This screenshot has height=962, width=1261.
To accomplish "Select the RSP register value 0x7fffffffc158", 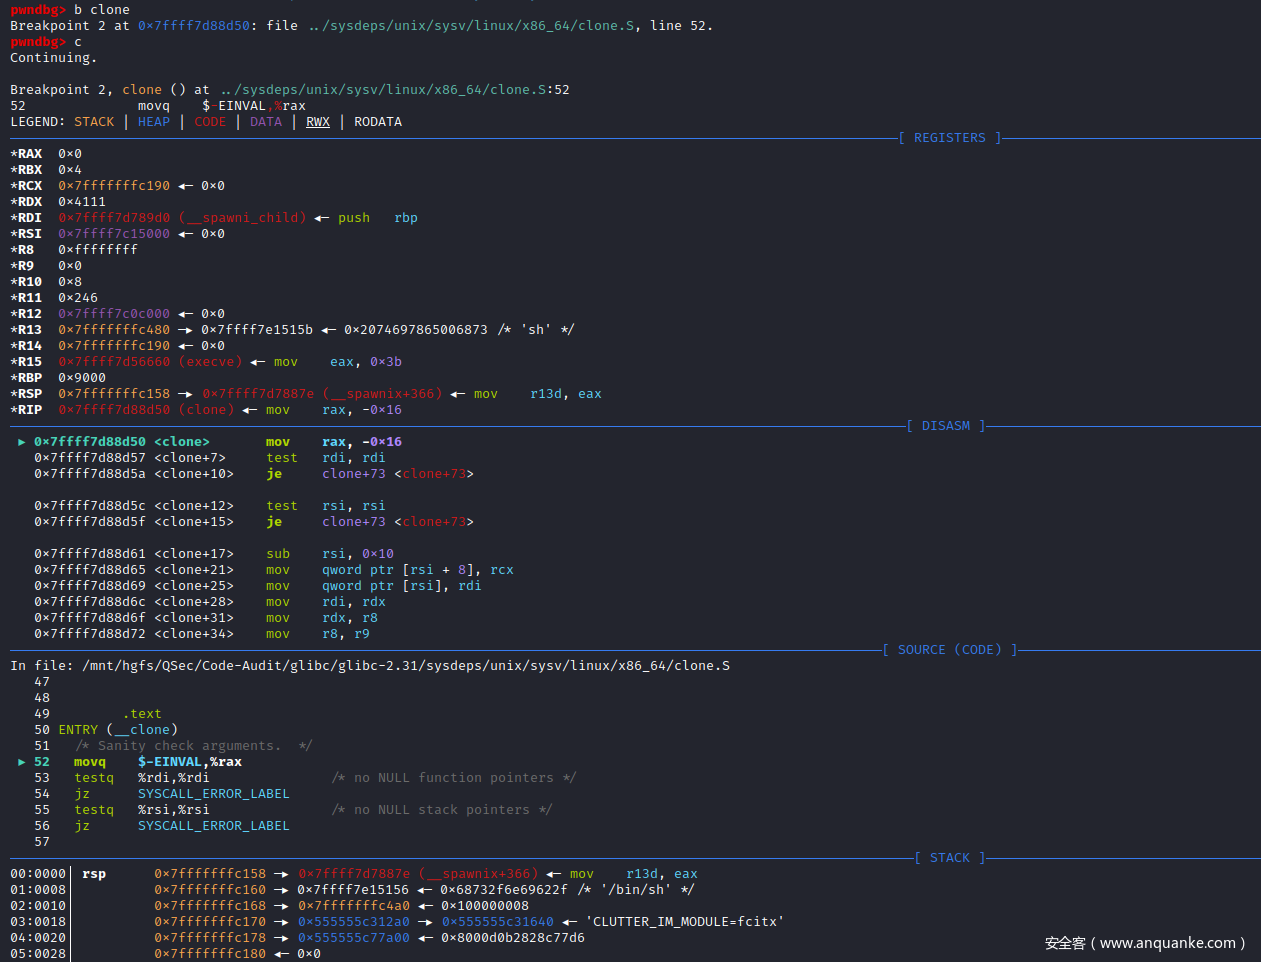I will 114,394.
